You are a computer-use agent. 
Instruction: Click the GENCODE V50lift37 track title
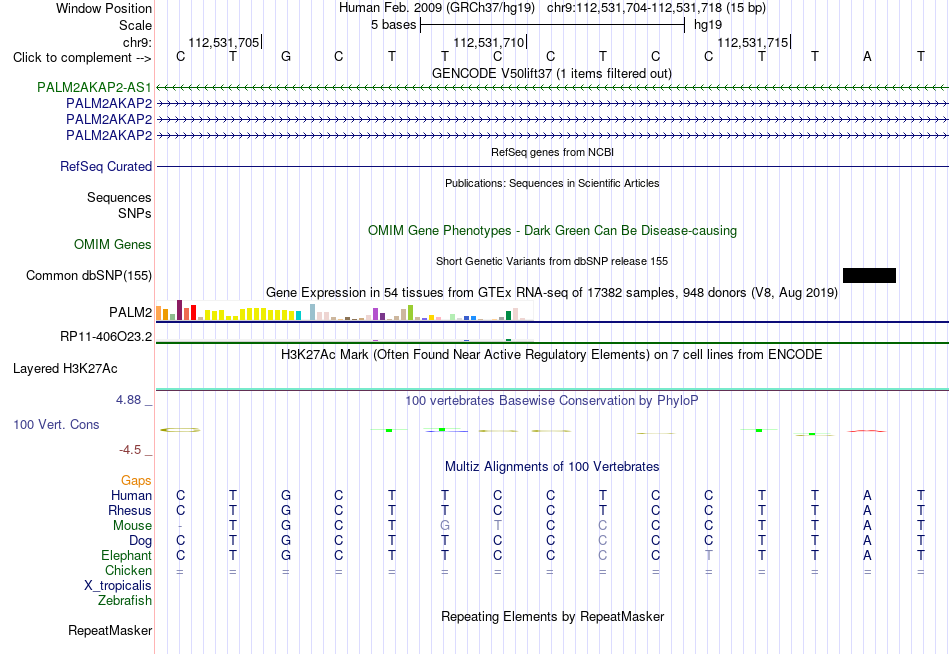[x=551, y=73]
